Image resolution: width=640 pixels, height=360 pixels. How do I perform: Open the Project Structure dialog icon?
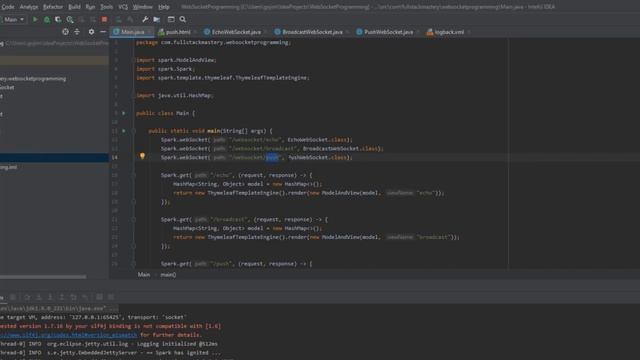(157, 19)
